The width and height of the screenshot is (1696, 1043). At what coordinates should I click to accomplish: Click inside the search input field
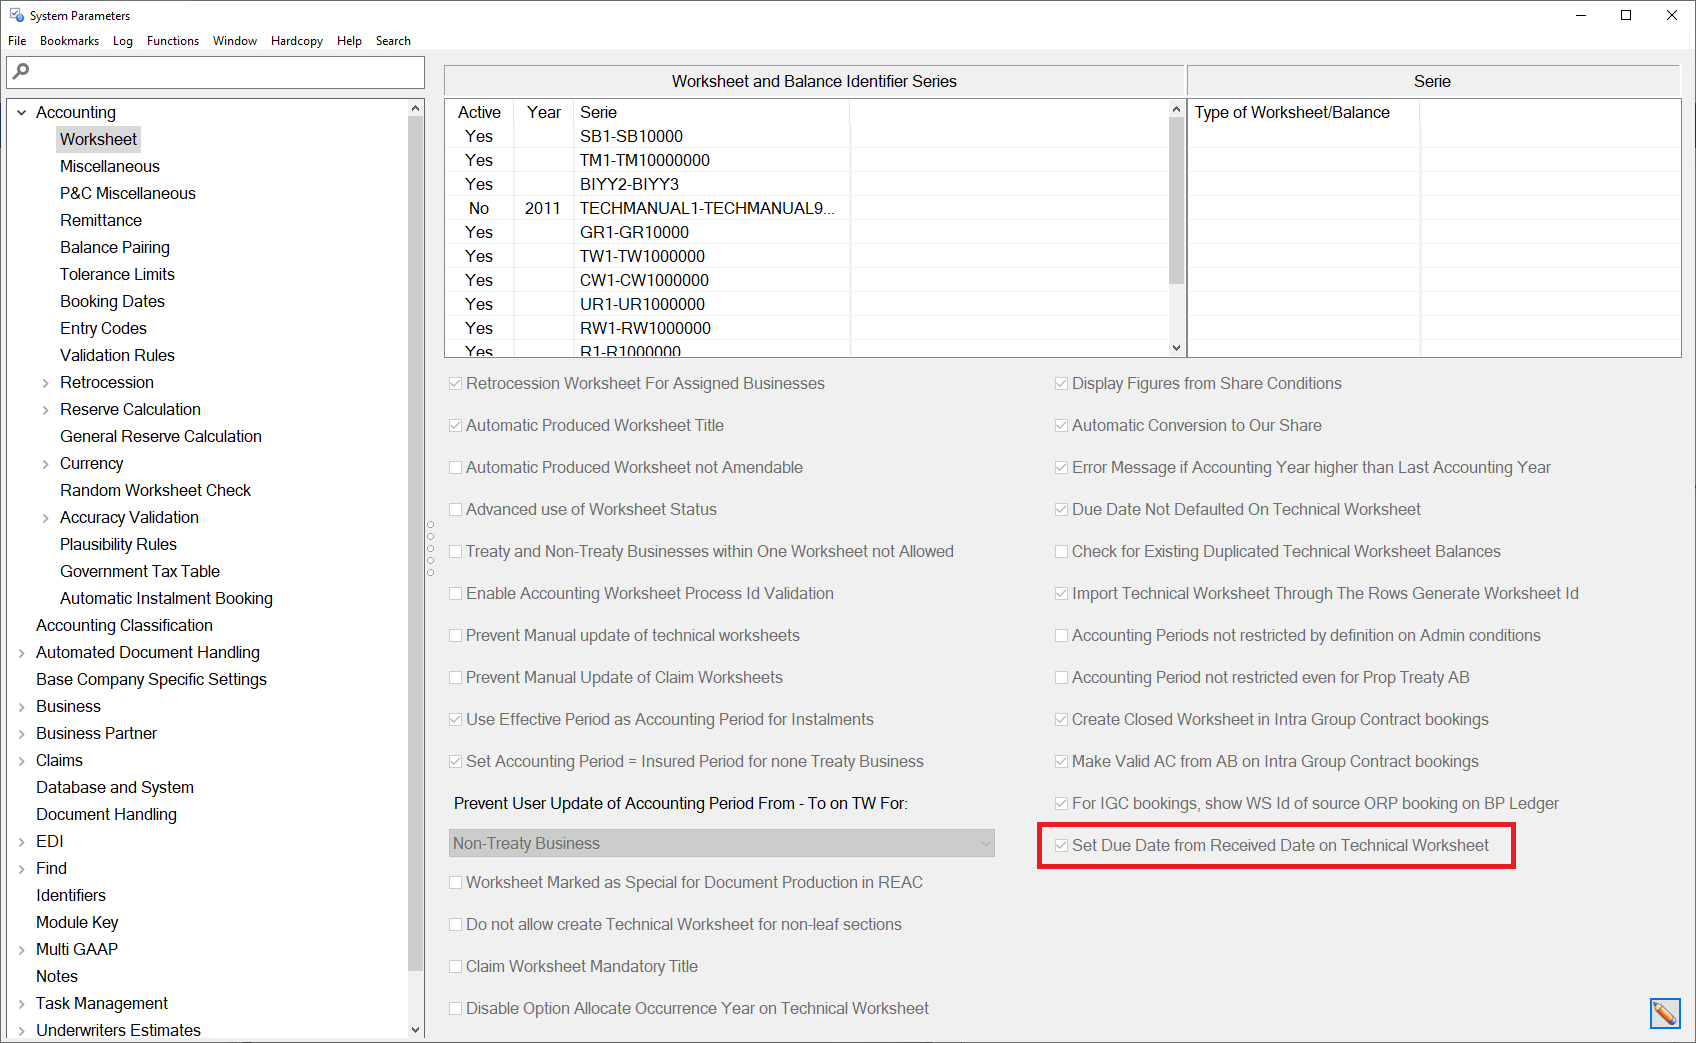click(220, 72)
